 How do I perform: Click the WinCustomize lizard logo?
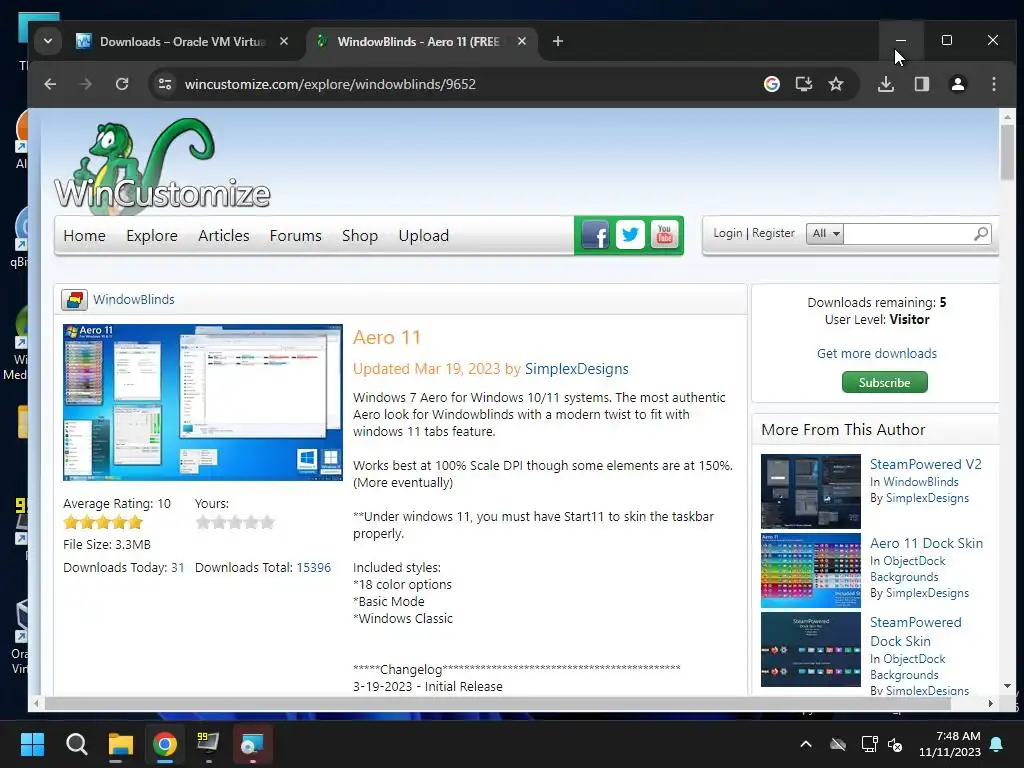click(162, 167)
